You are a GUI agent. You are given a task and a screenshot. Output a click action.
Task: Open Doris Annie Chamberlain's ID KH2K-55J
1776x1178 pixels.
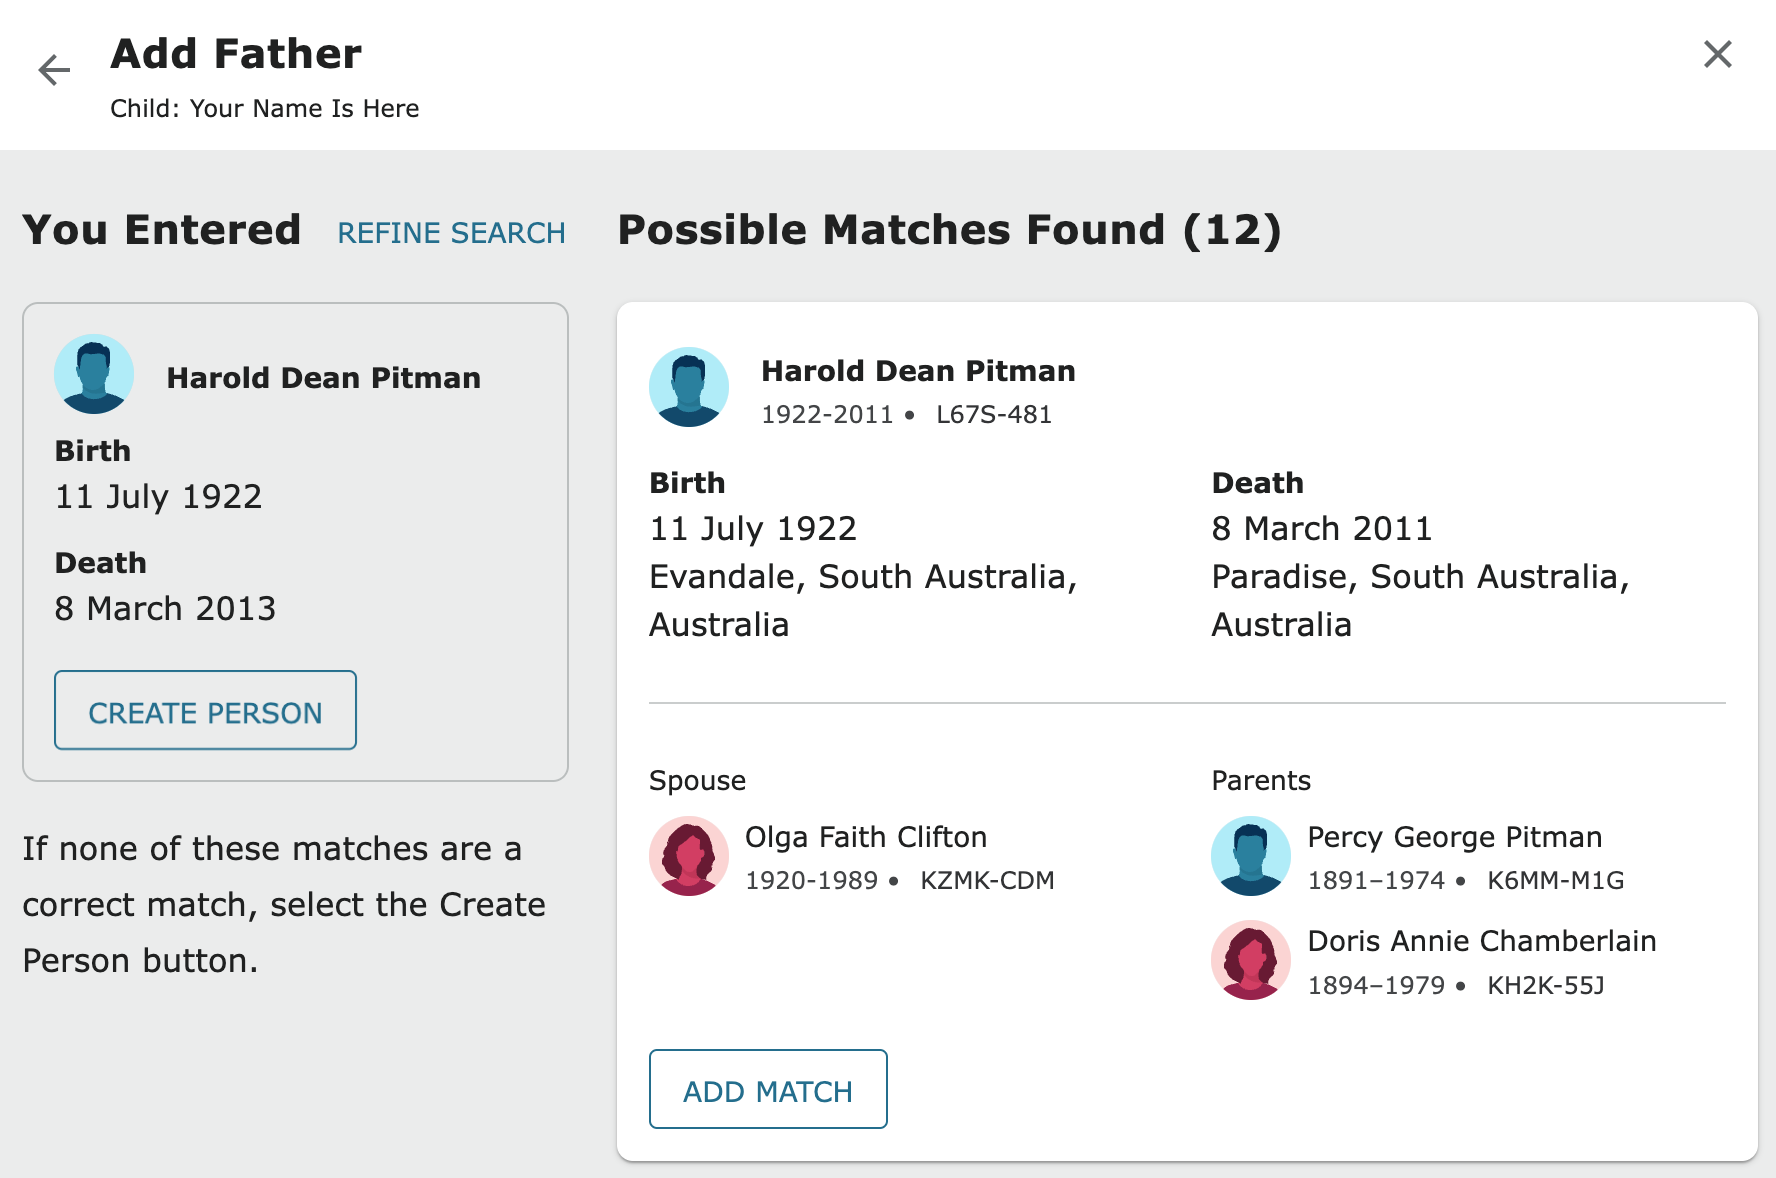[x=1547, y=985]
